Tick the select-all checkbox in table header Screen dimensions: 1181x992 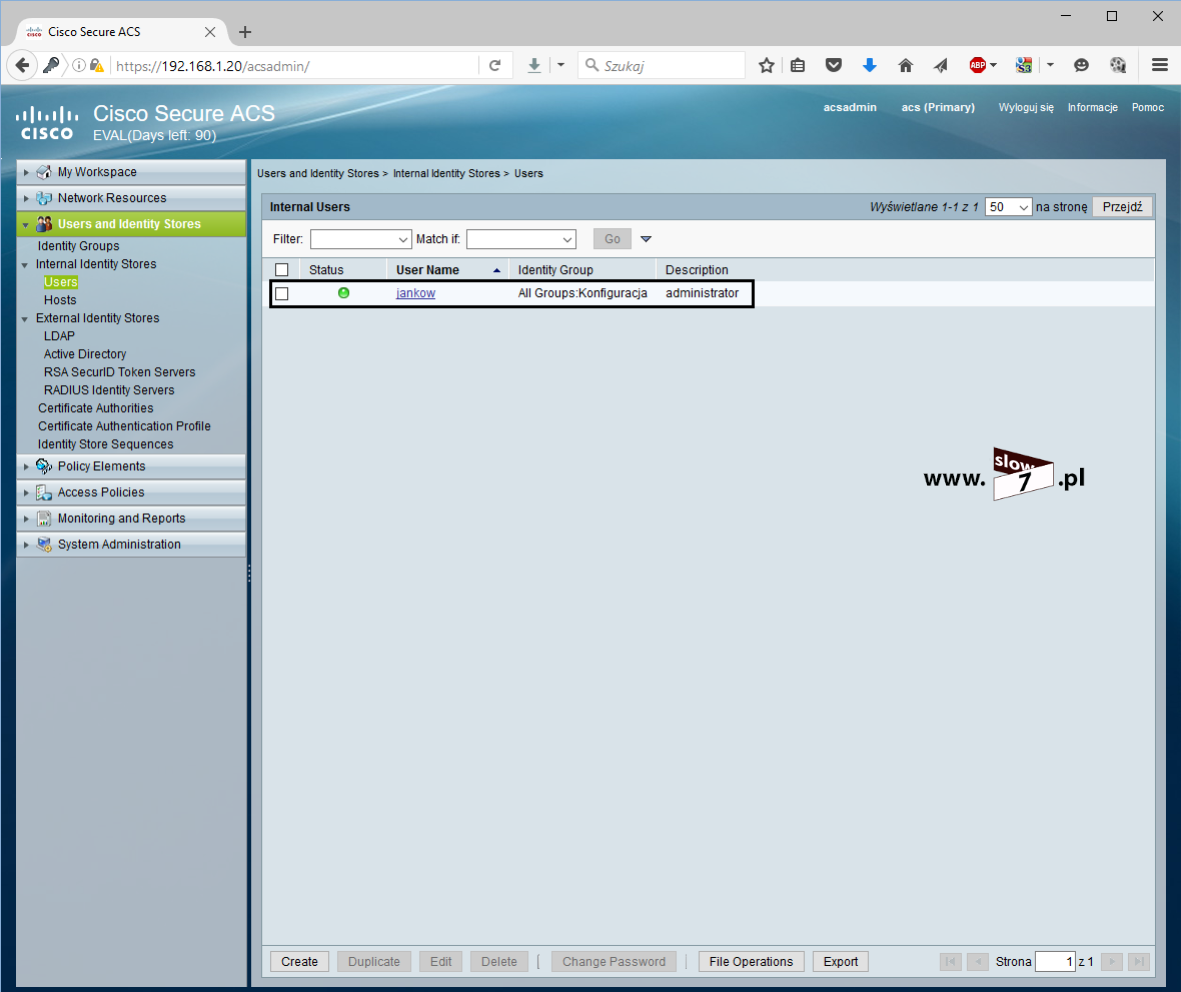coord(282,270)
